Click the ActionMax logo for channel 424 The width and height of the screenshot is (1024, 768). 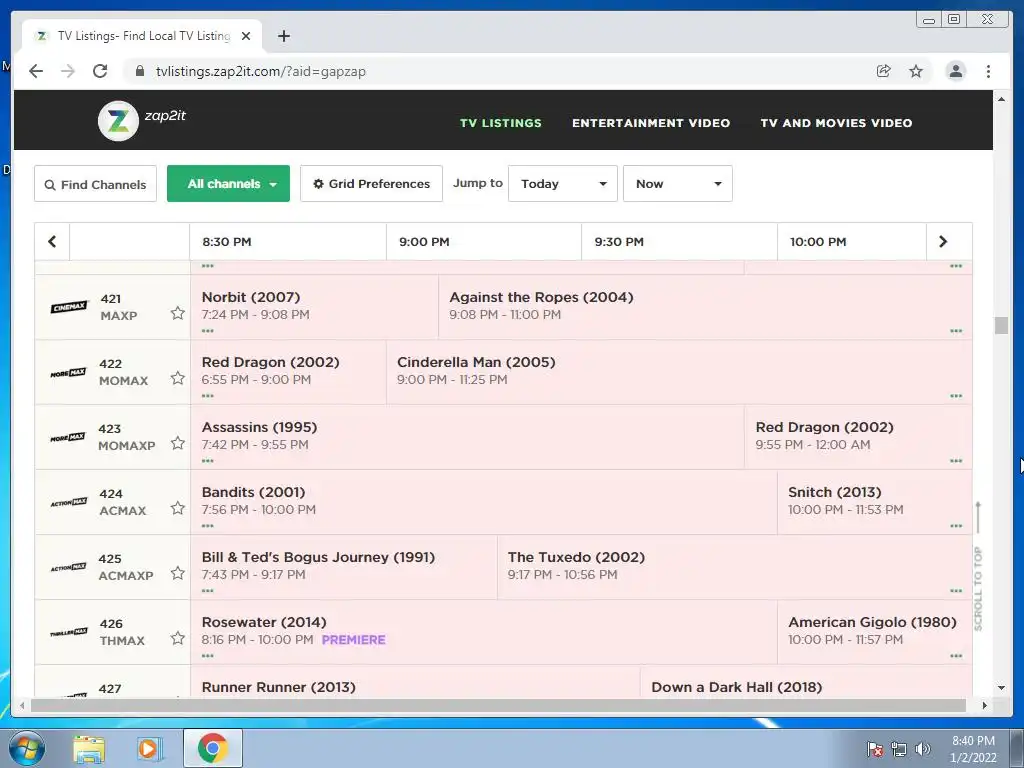point(69,502)
